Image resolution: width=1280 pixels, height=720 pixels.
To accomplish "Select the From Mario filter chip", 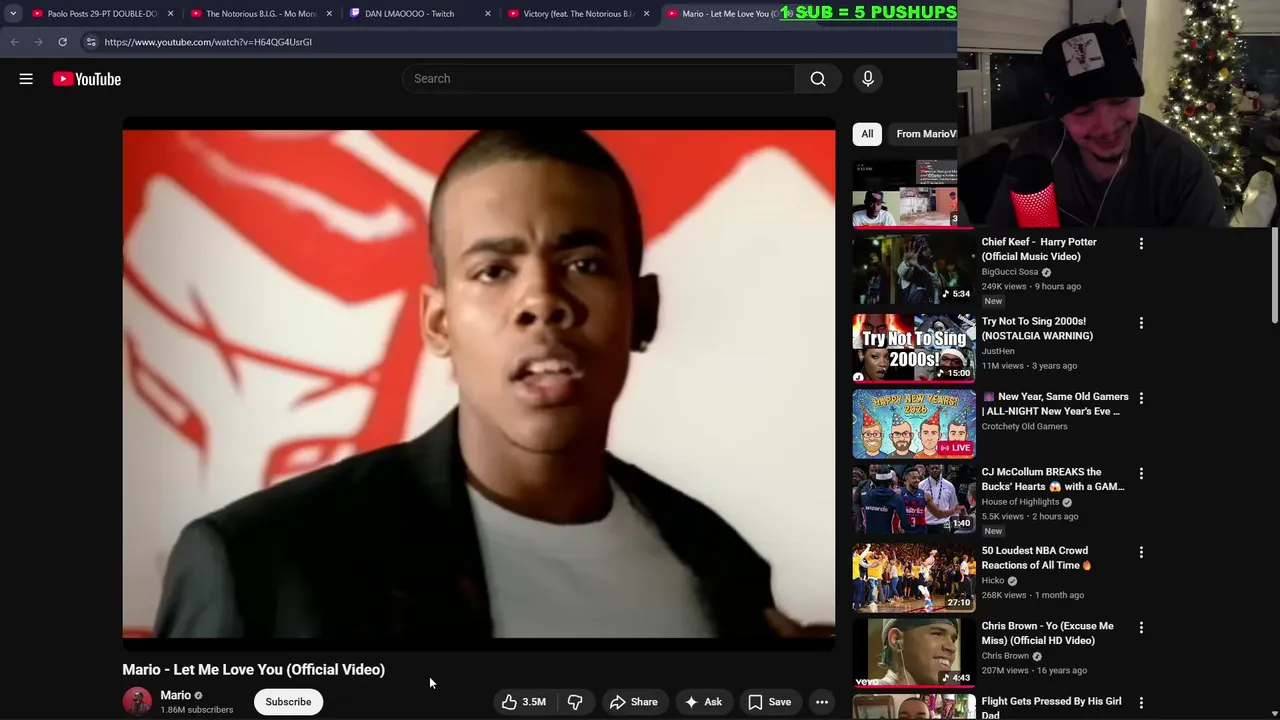I will [923, 134].
